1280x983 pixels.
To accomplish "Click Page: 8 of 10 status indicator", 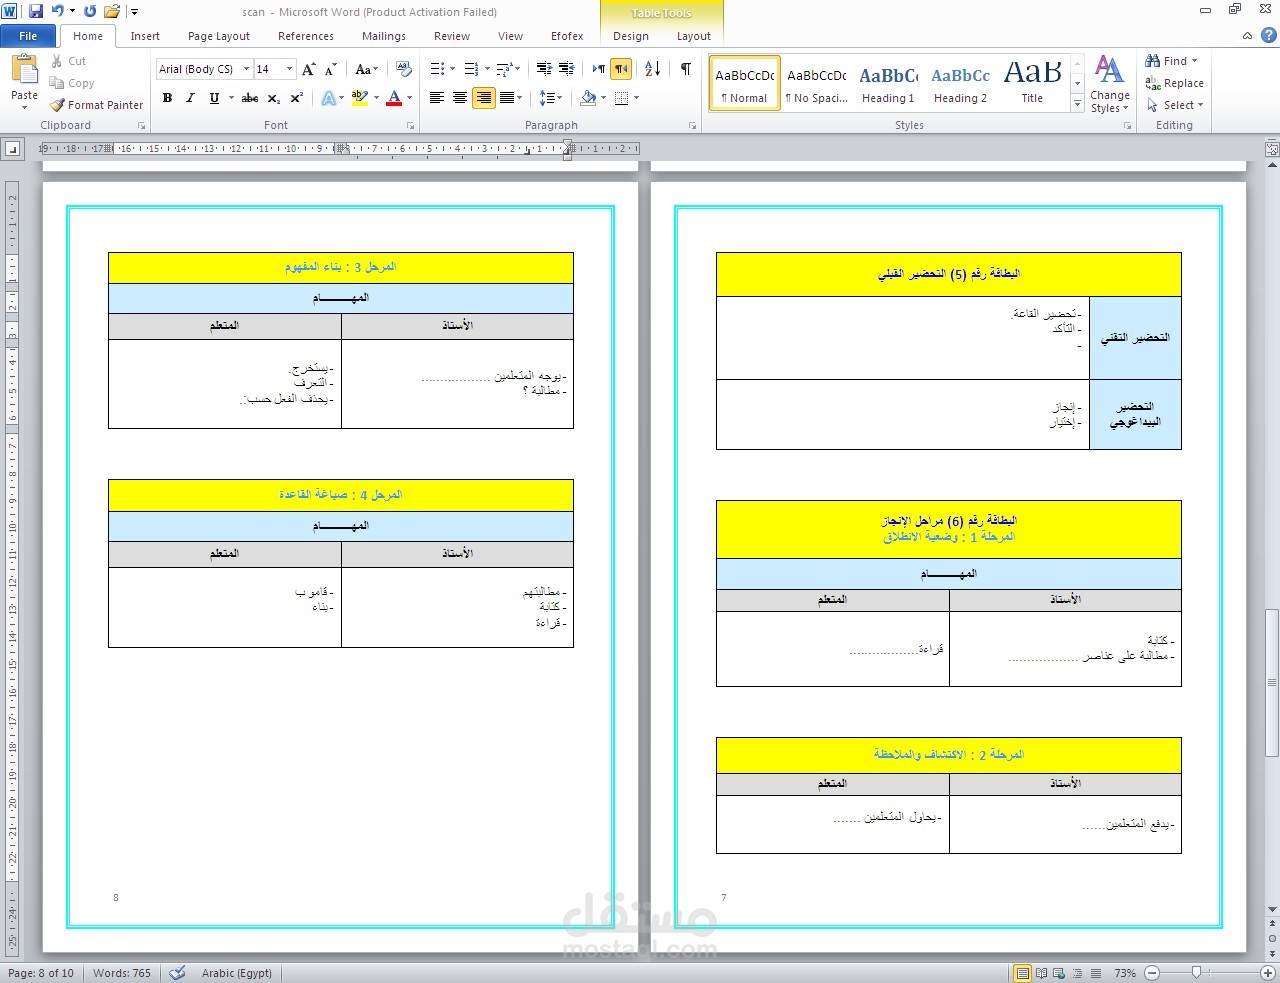I will 41,973.
